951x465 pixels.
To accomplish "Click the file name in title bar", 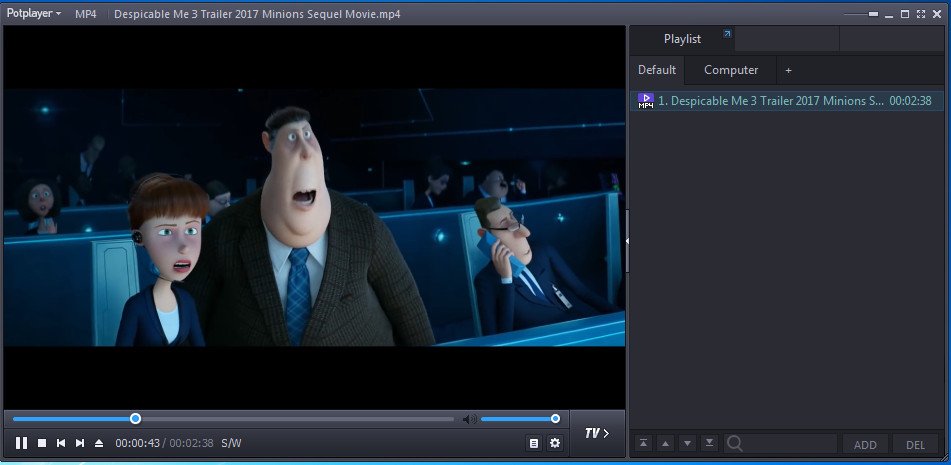I will 257,14.
